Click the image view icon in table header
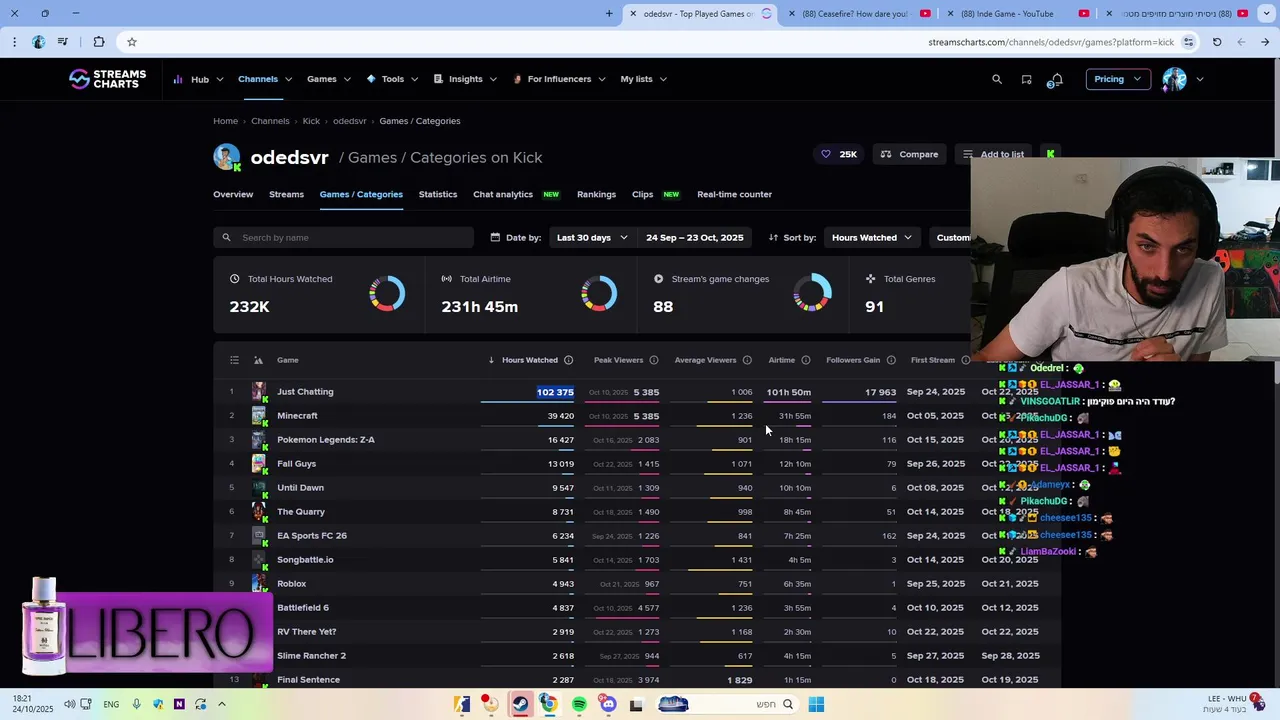The height and width of the screenshot is (720, 1280). (x=258, y=360)
